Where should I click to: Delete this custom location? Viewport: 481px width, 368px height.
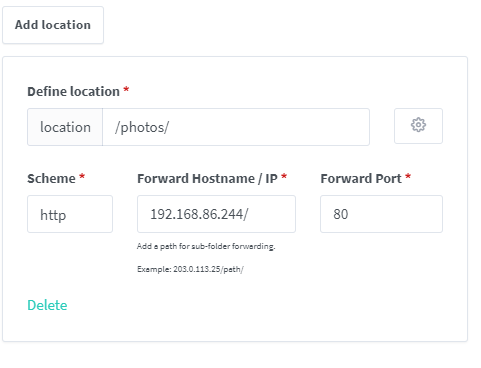click(x=47, y=305)
